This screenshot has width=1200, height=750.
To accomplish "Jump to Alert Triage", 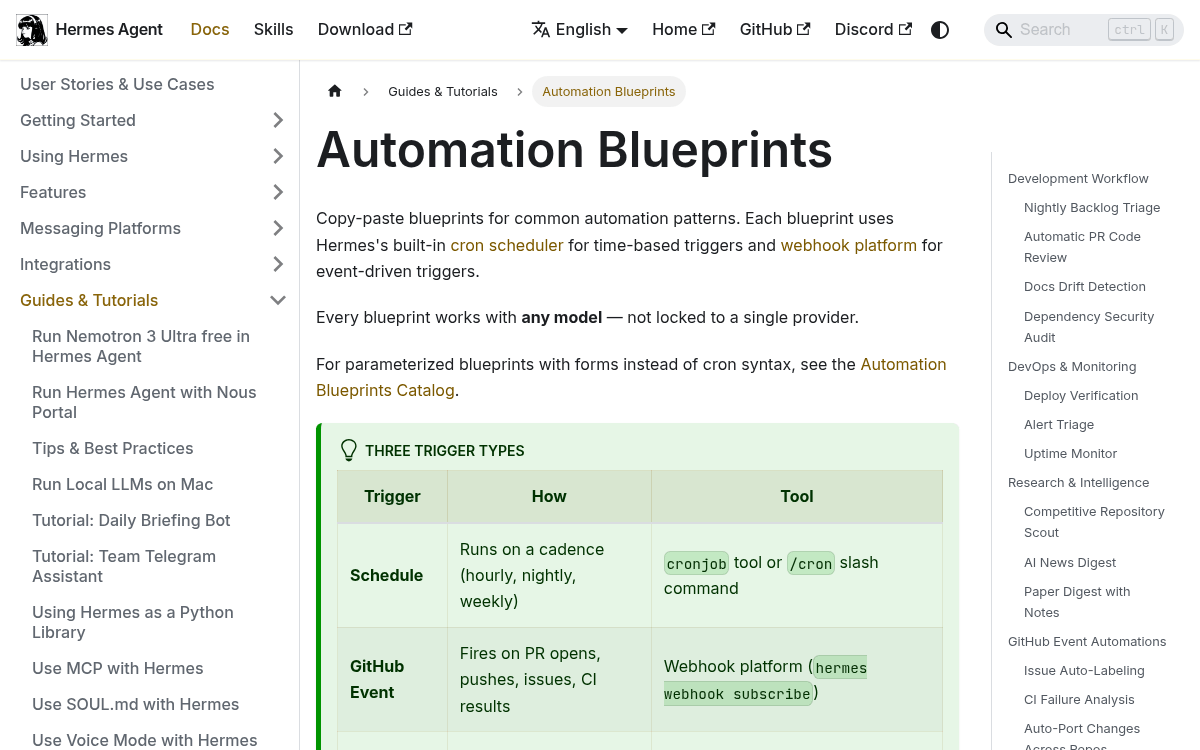I will pyautogui.click(x=1059, y=424).
